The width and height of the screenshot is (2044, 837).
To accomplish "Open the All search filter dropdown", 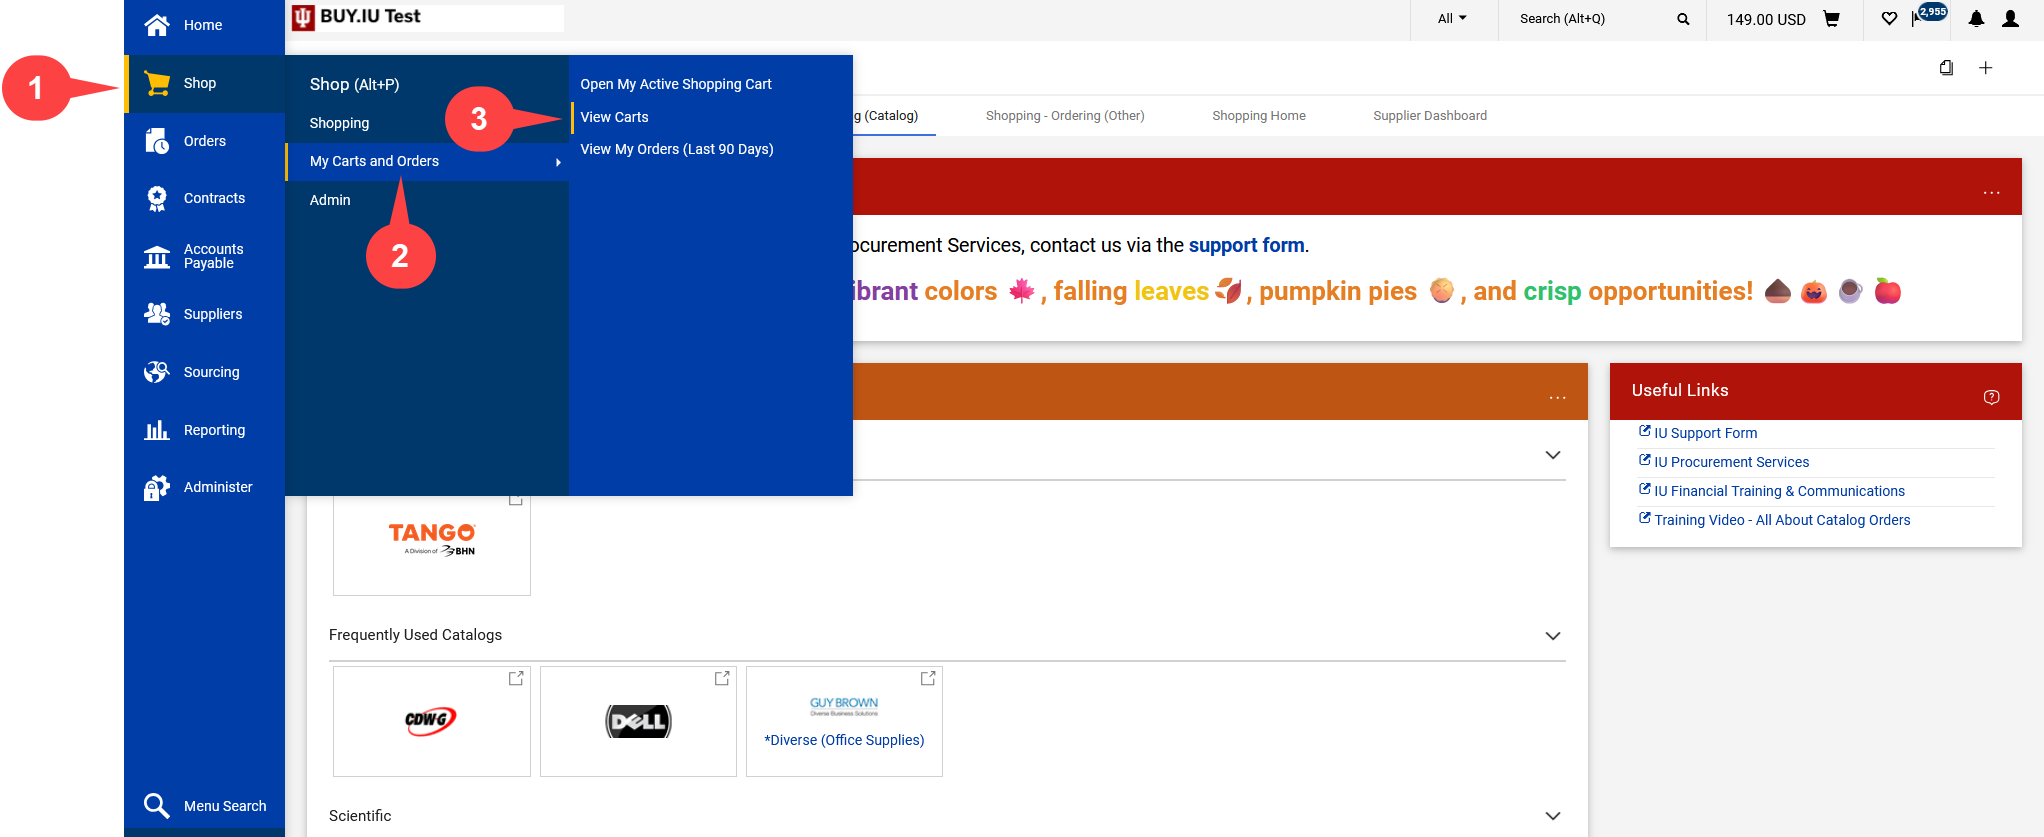I will click(1452, 19).
